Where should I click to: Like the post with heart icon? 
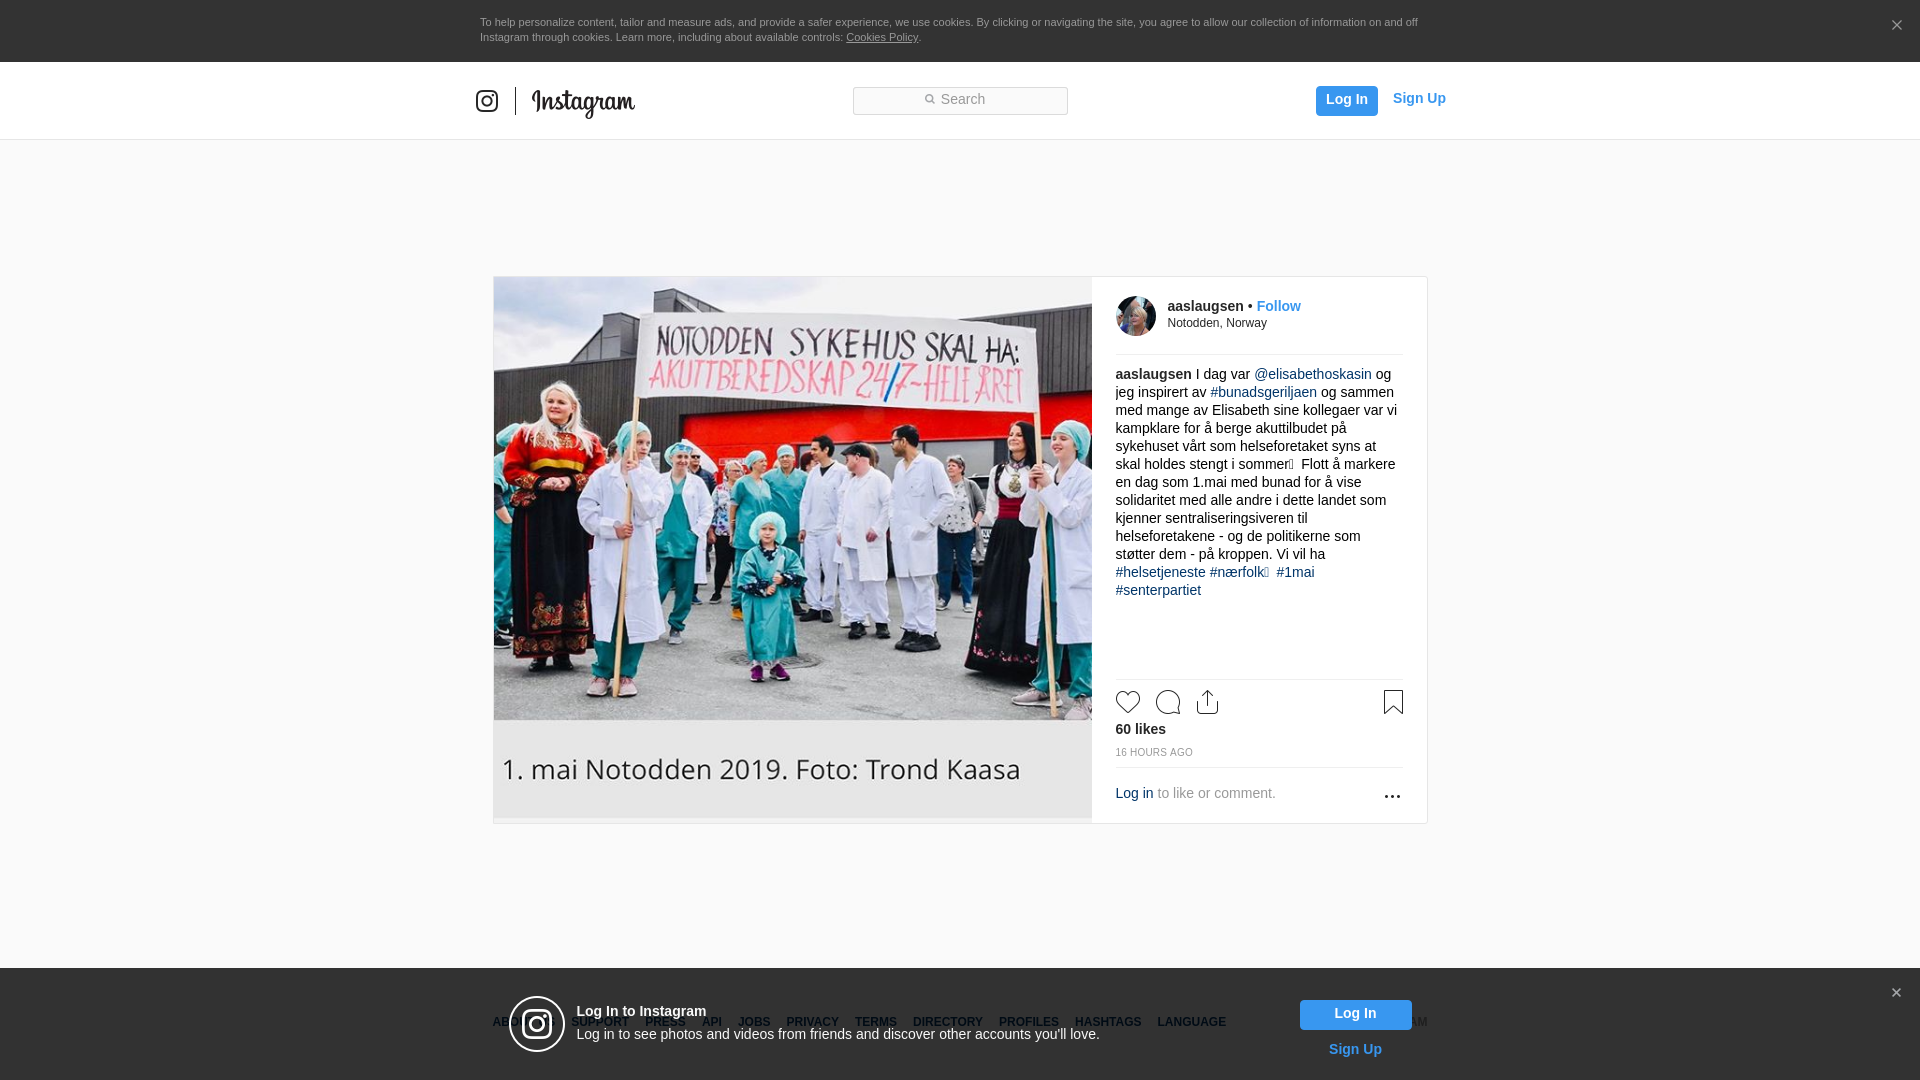point(1128,702)
